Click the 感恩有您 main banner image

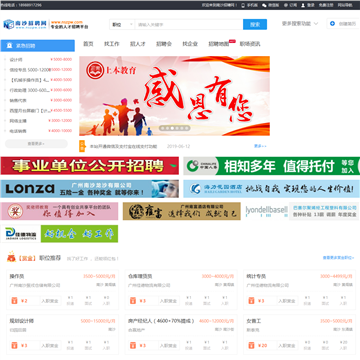tap(174, 96)
